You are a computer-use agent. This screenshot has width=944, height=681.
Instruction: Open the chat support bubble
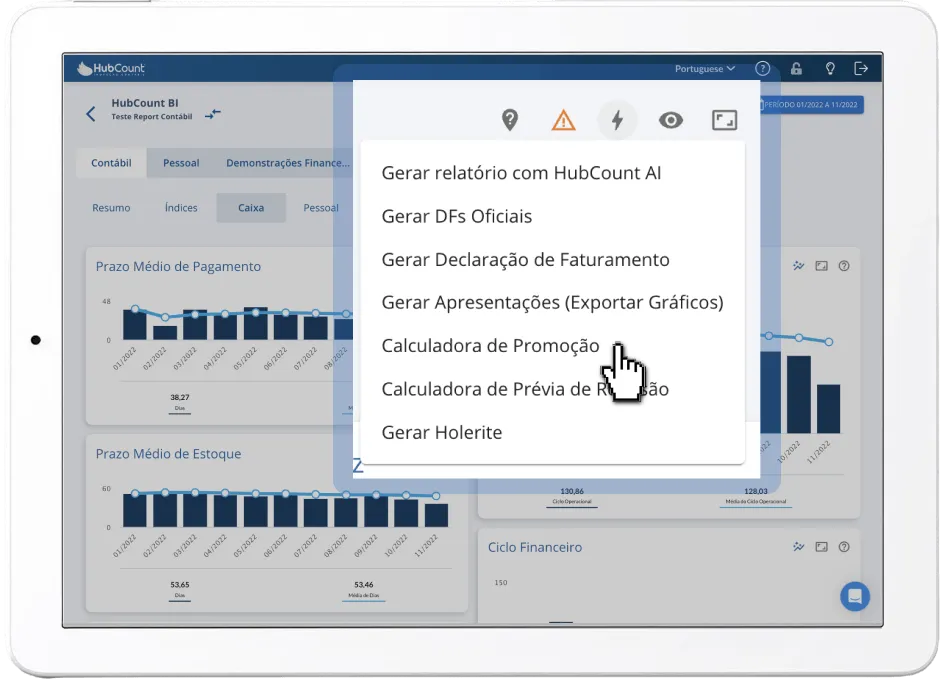tap(855, 596)
